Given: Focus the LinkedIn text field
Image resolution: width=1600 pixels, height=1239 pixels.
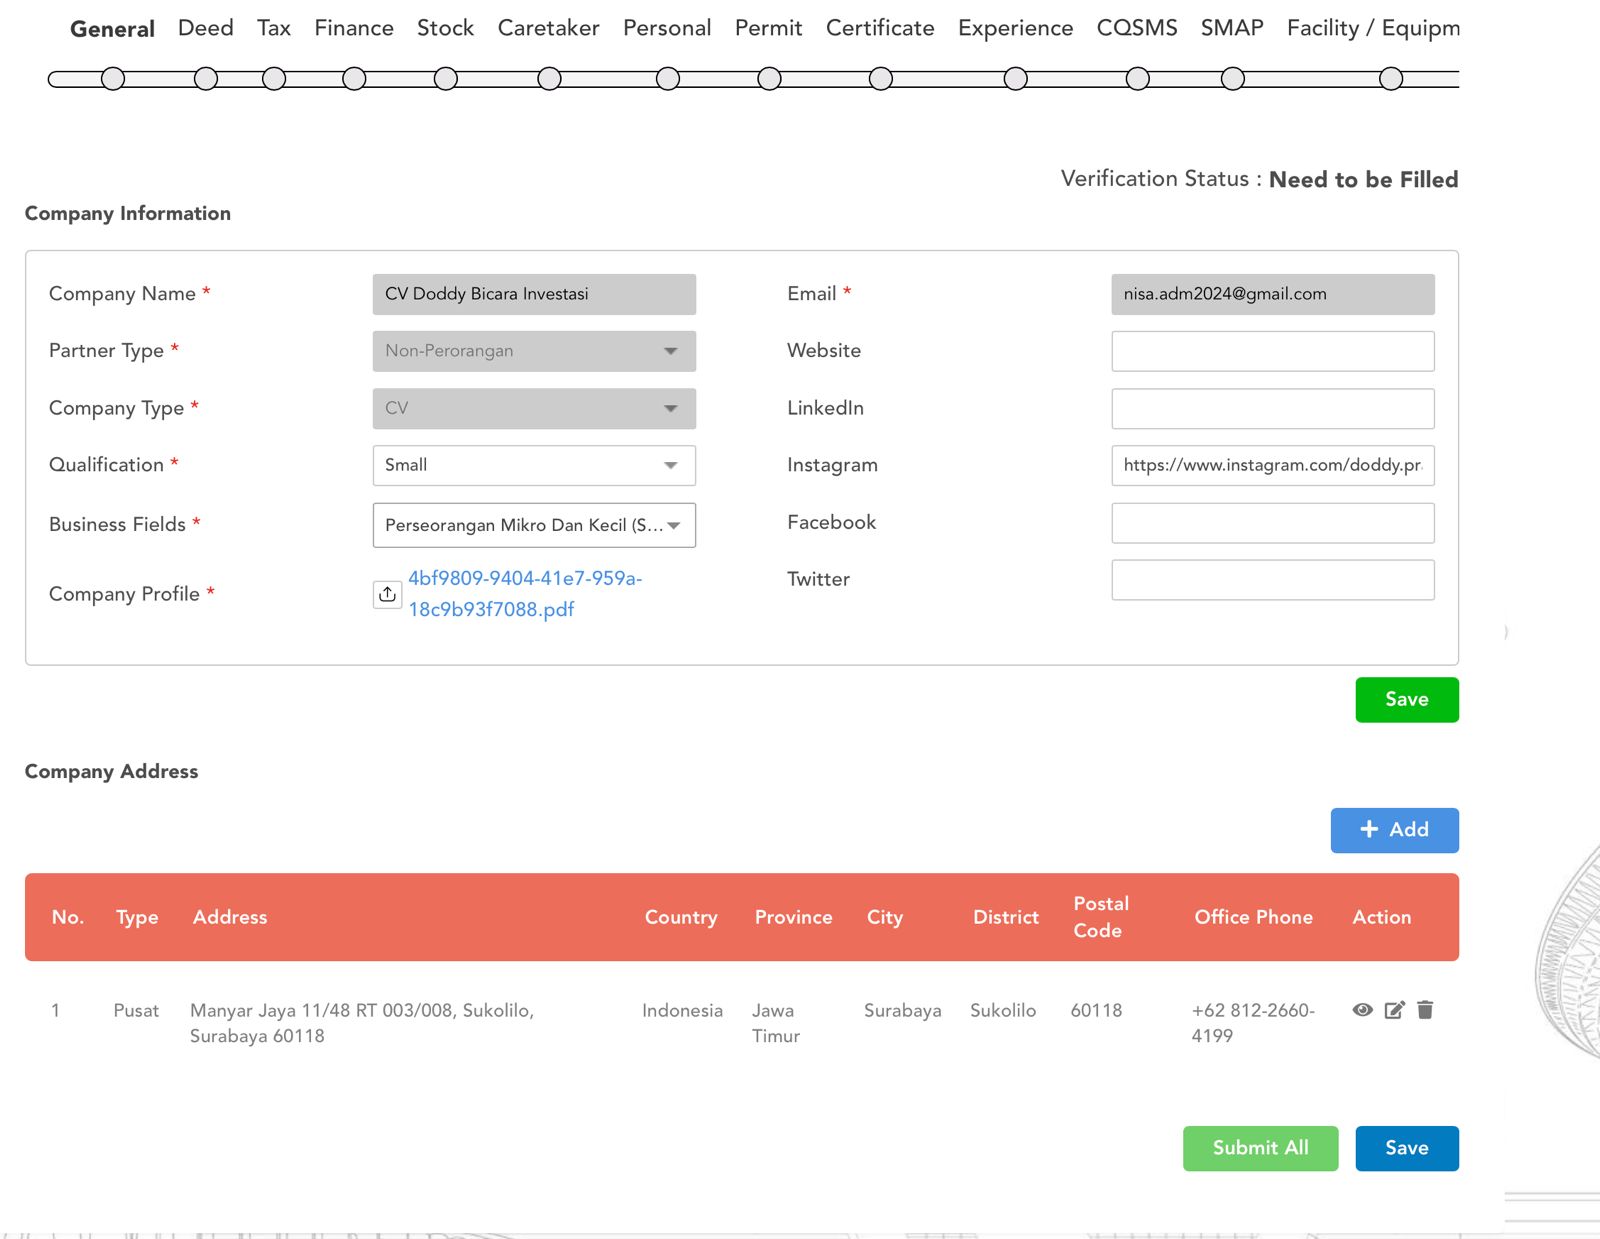Looking at the screenshot, I should [1272, 408].
